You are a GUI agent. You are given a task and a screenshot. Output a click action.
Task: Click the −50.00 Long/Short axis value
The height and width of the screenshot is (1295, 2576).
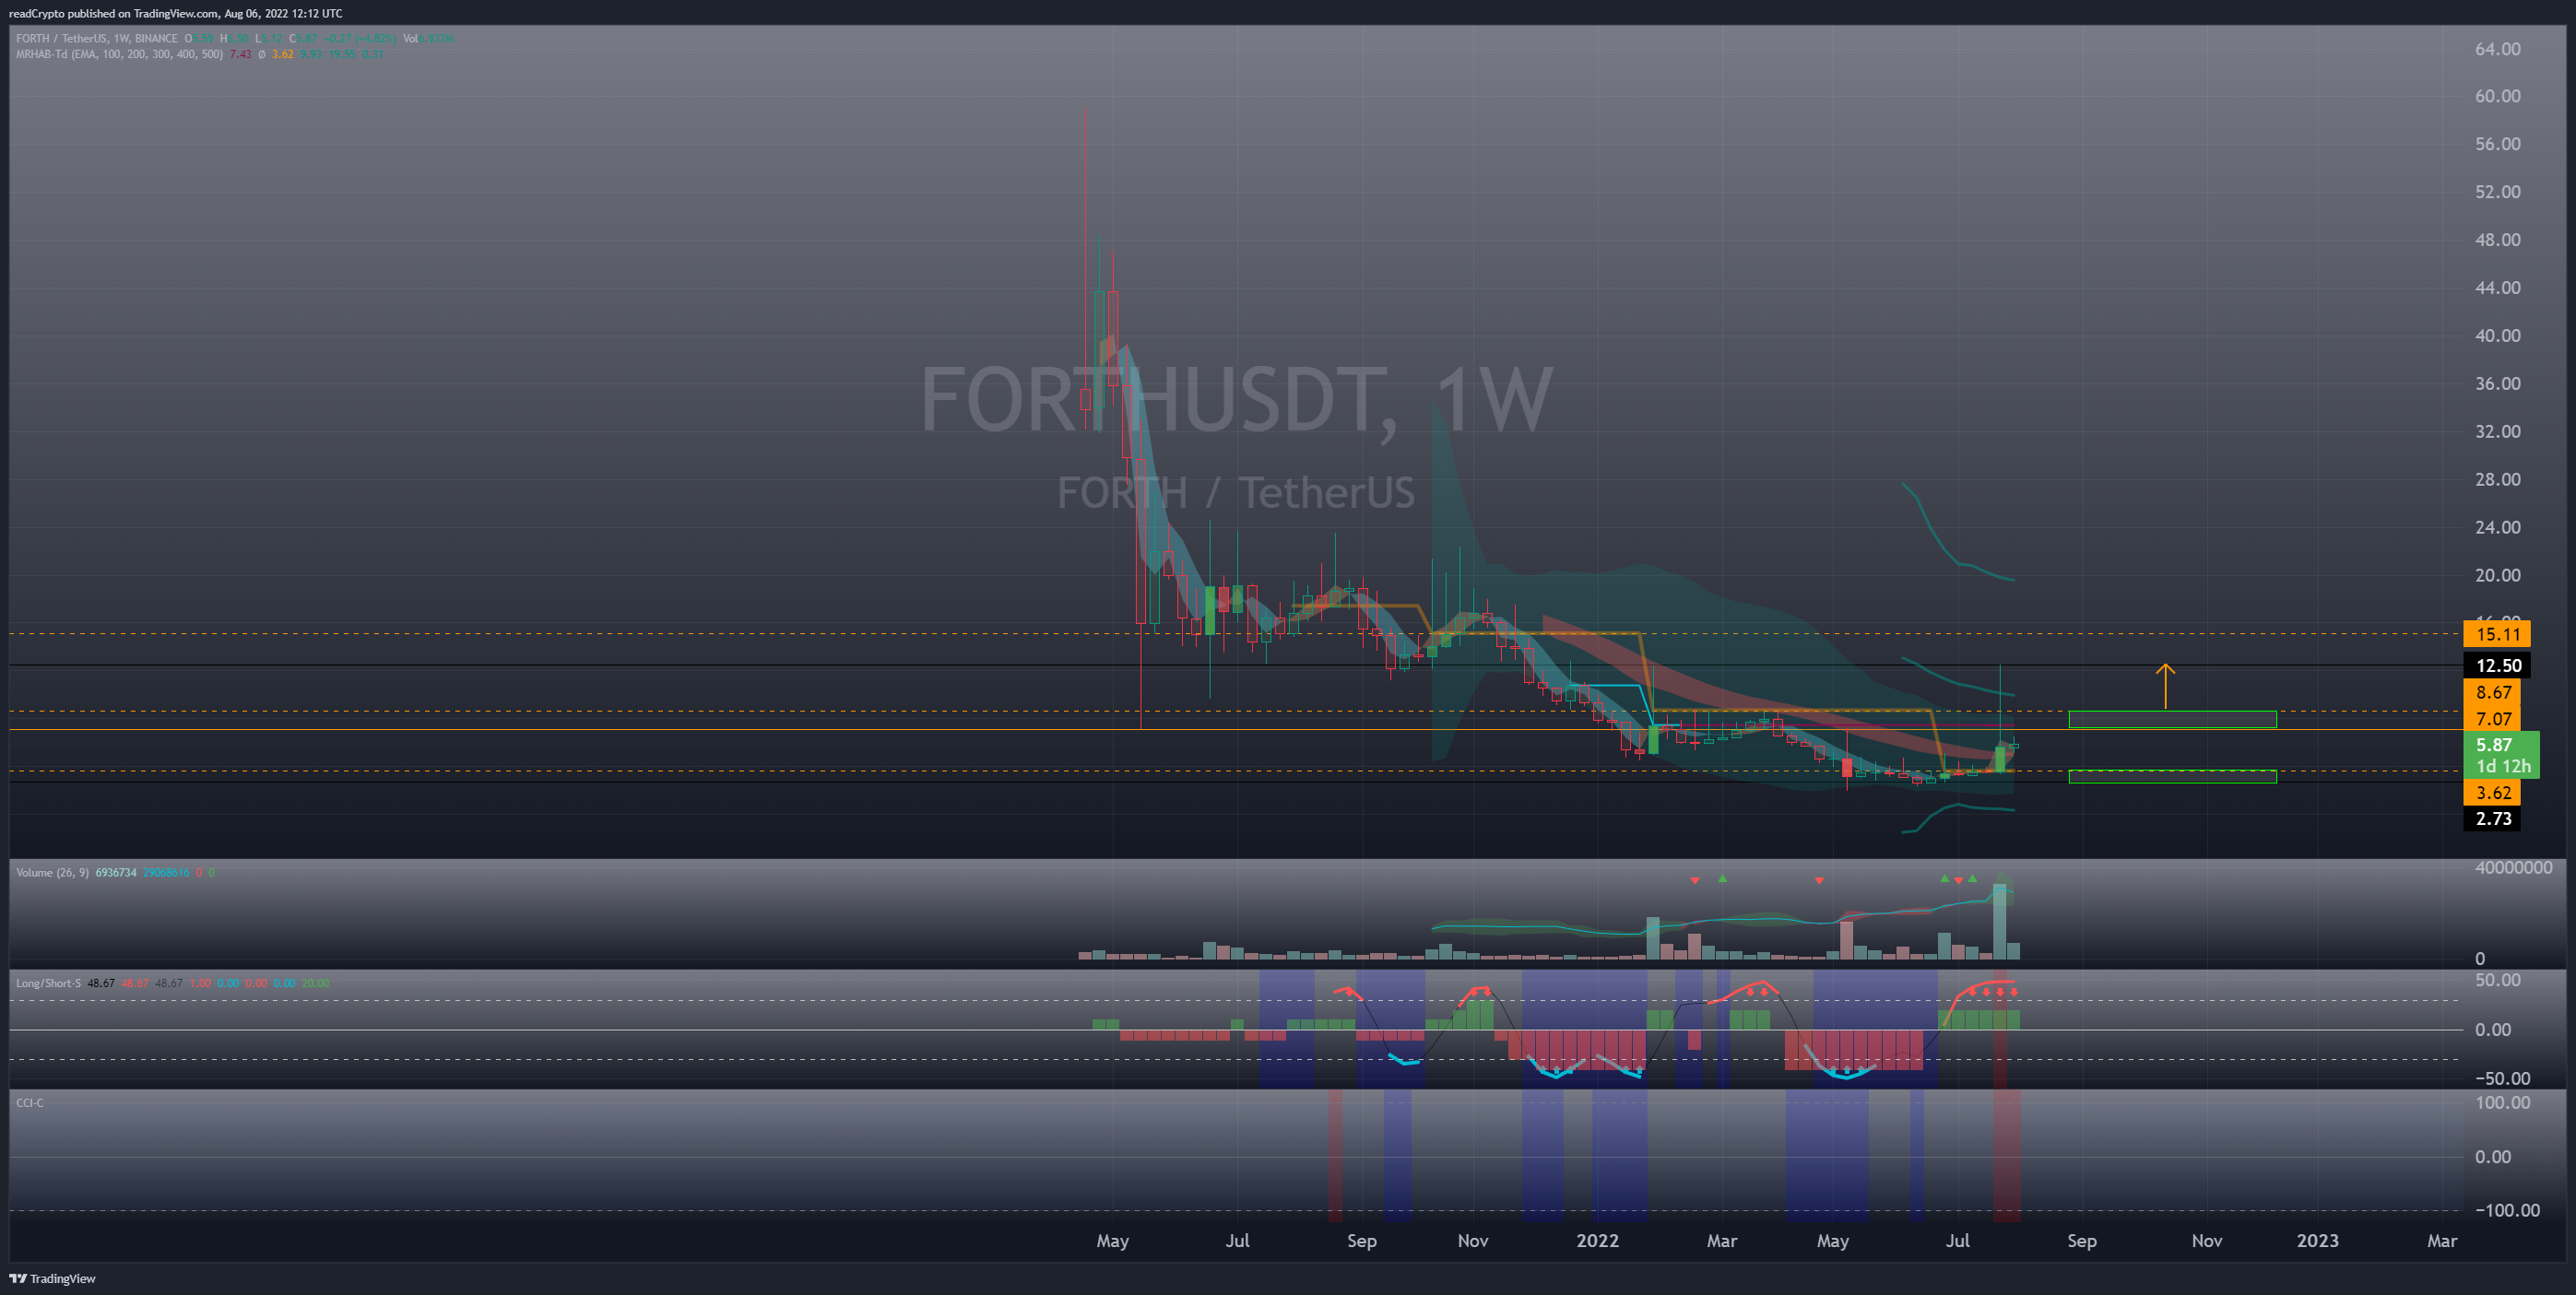point(2502,1078)
